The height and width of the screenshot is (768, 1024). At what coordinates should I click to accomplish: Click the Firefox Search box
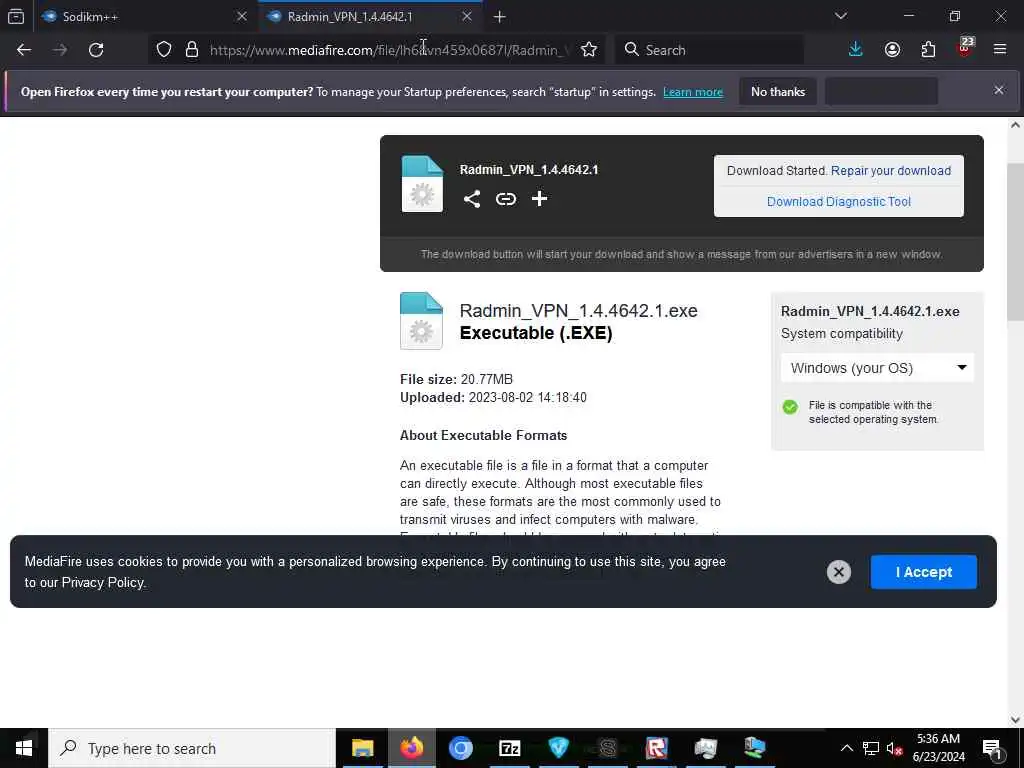[x=709, y=50]
